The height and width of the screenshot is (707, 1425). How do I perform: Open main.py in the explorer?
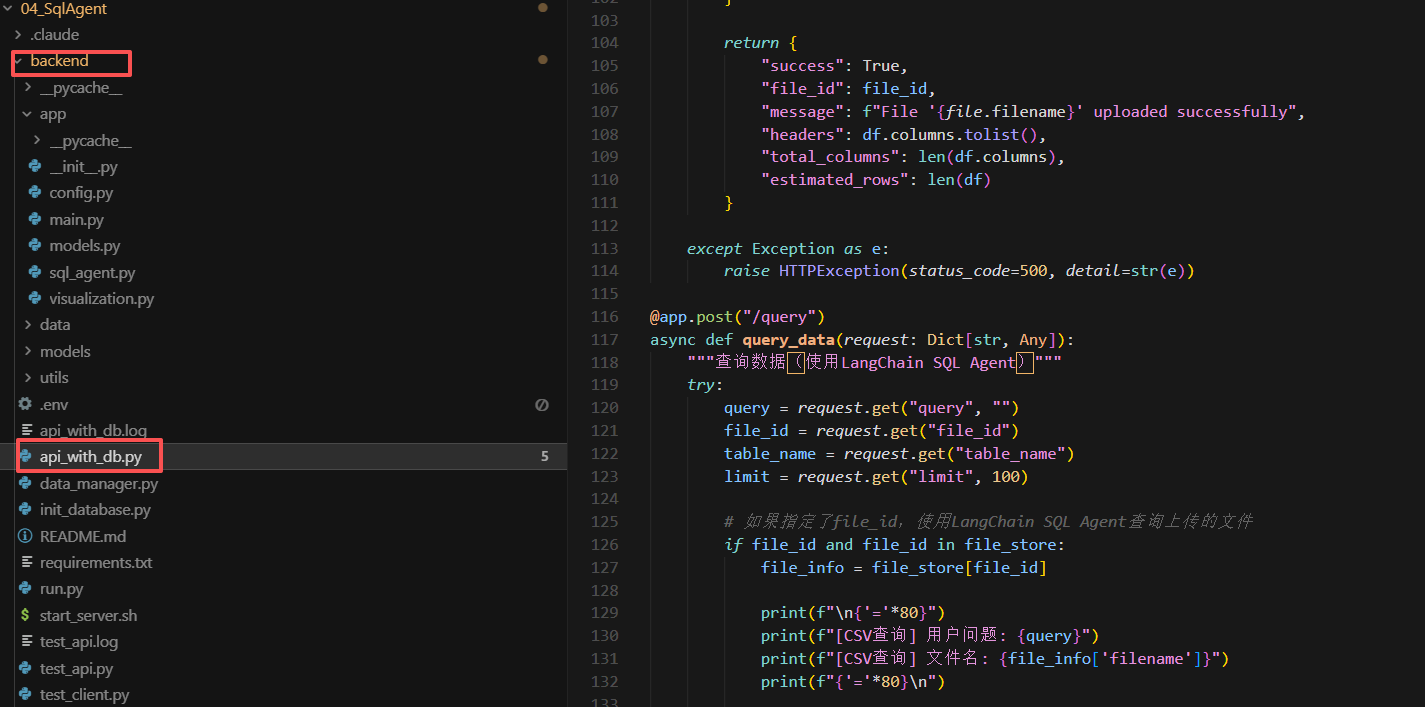pos(76,220)
